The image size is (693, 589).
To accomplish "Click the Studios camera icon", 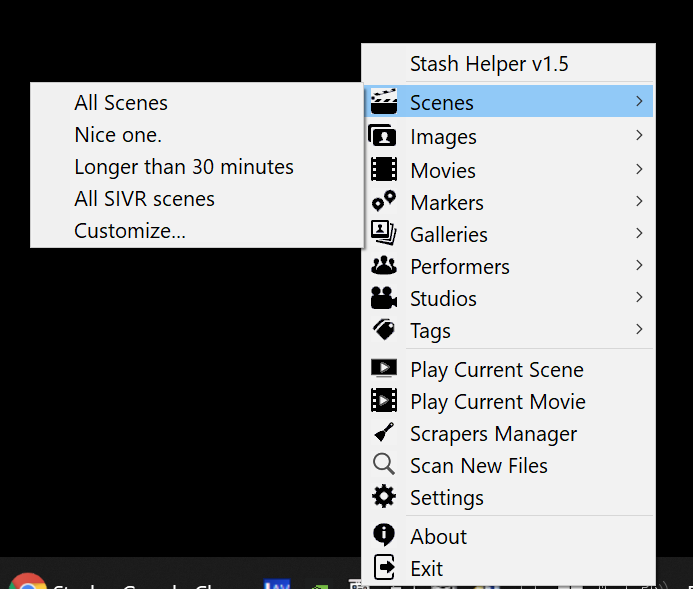I will [384, 298].
